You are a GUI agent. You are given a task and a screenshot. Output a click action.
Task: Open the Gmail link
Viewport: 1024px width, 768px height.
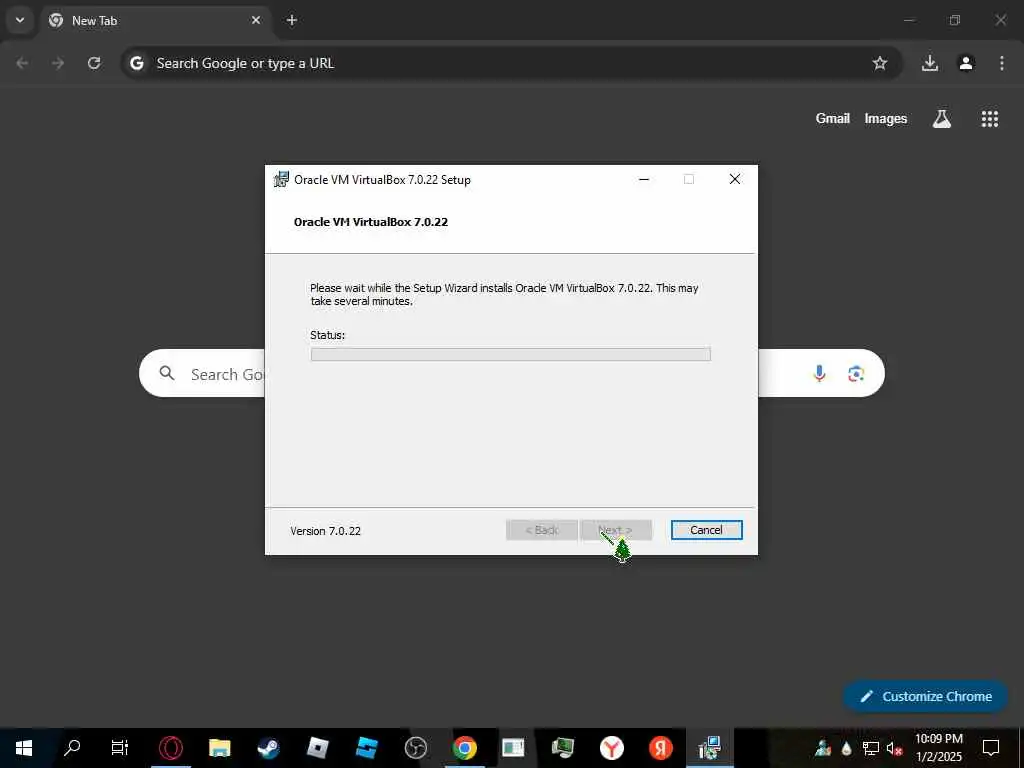tap(833, 118)
